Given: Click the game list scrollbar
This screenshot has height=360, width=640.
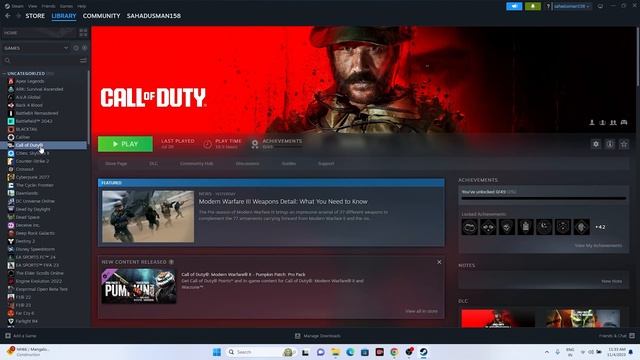Looking at the screenshot, I should tap(88, 106).
